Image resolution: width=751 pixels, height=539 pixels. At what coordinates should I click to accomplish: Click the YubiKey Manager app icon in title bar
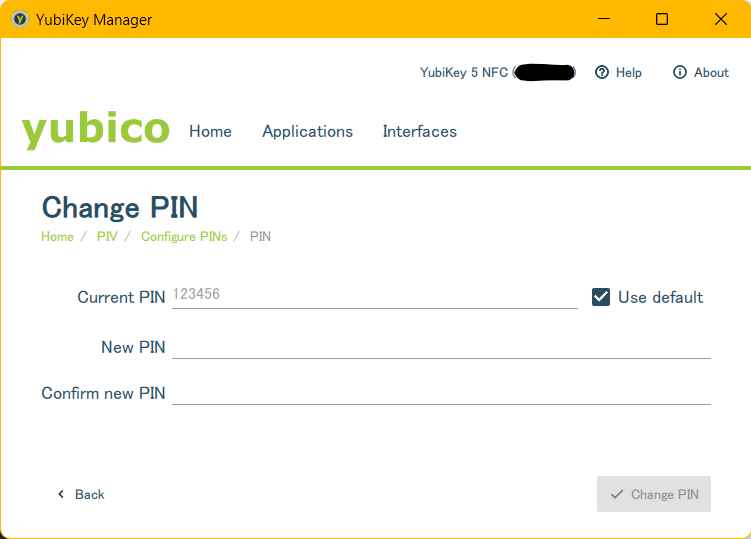tap(20, 19)
